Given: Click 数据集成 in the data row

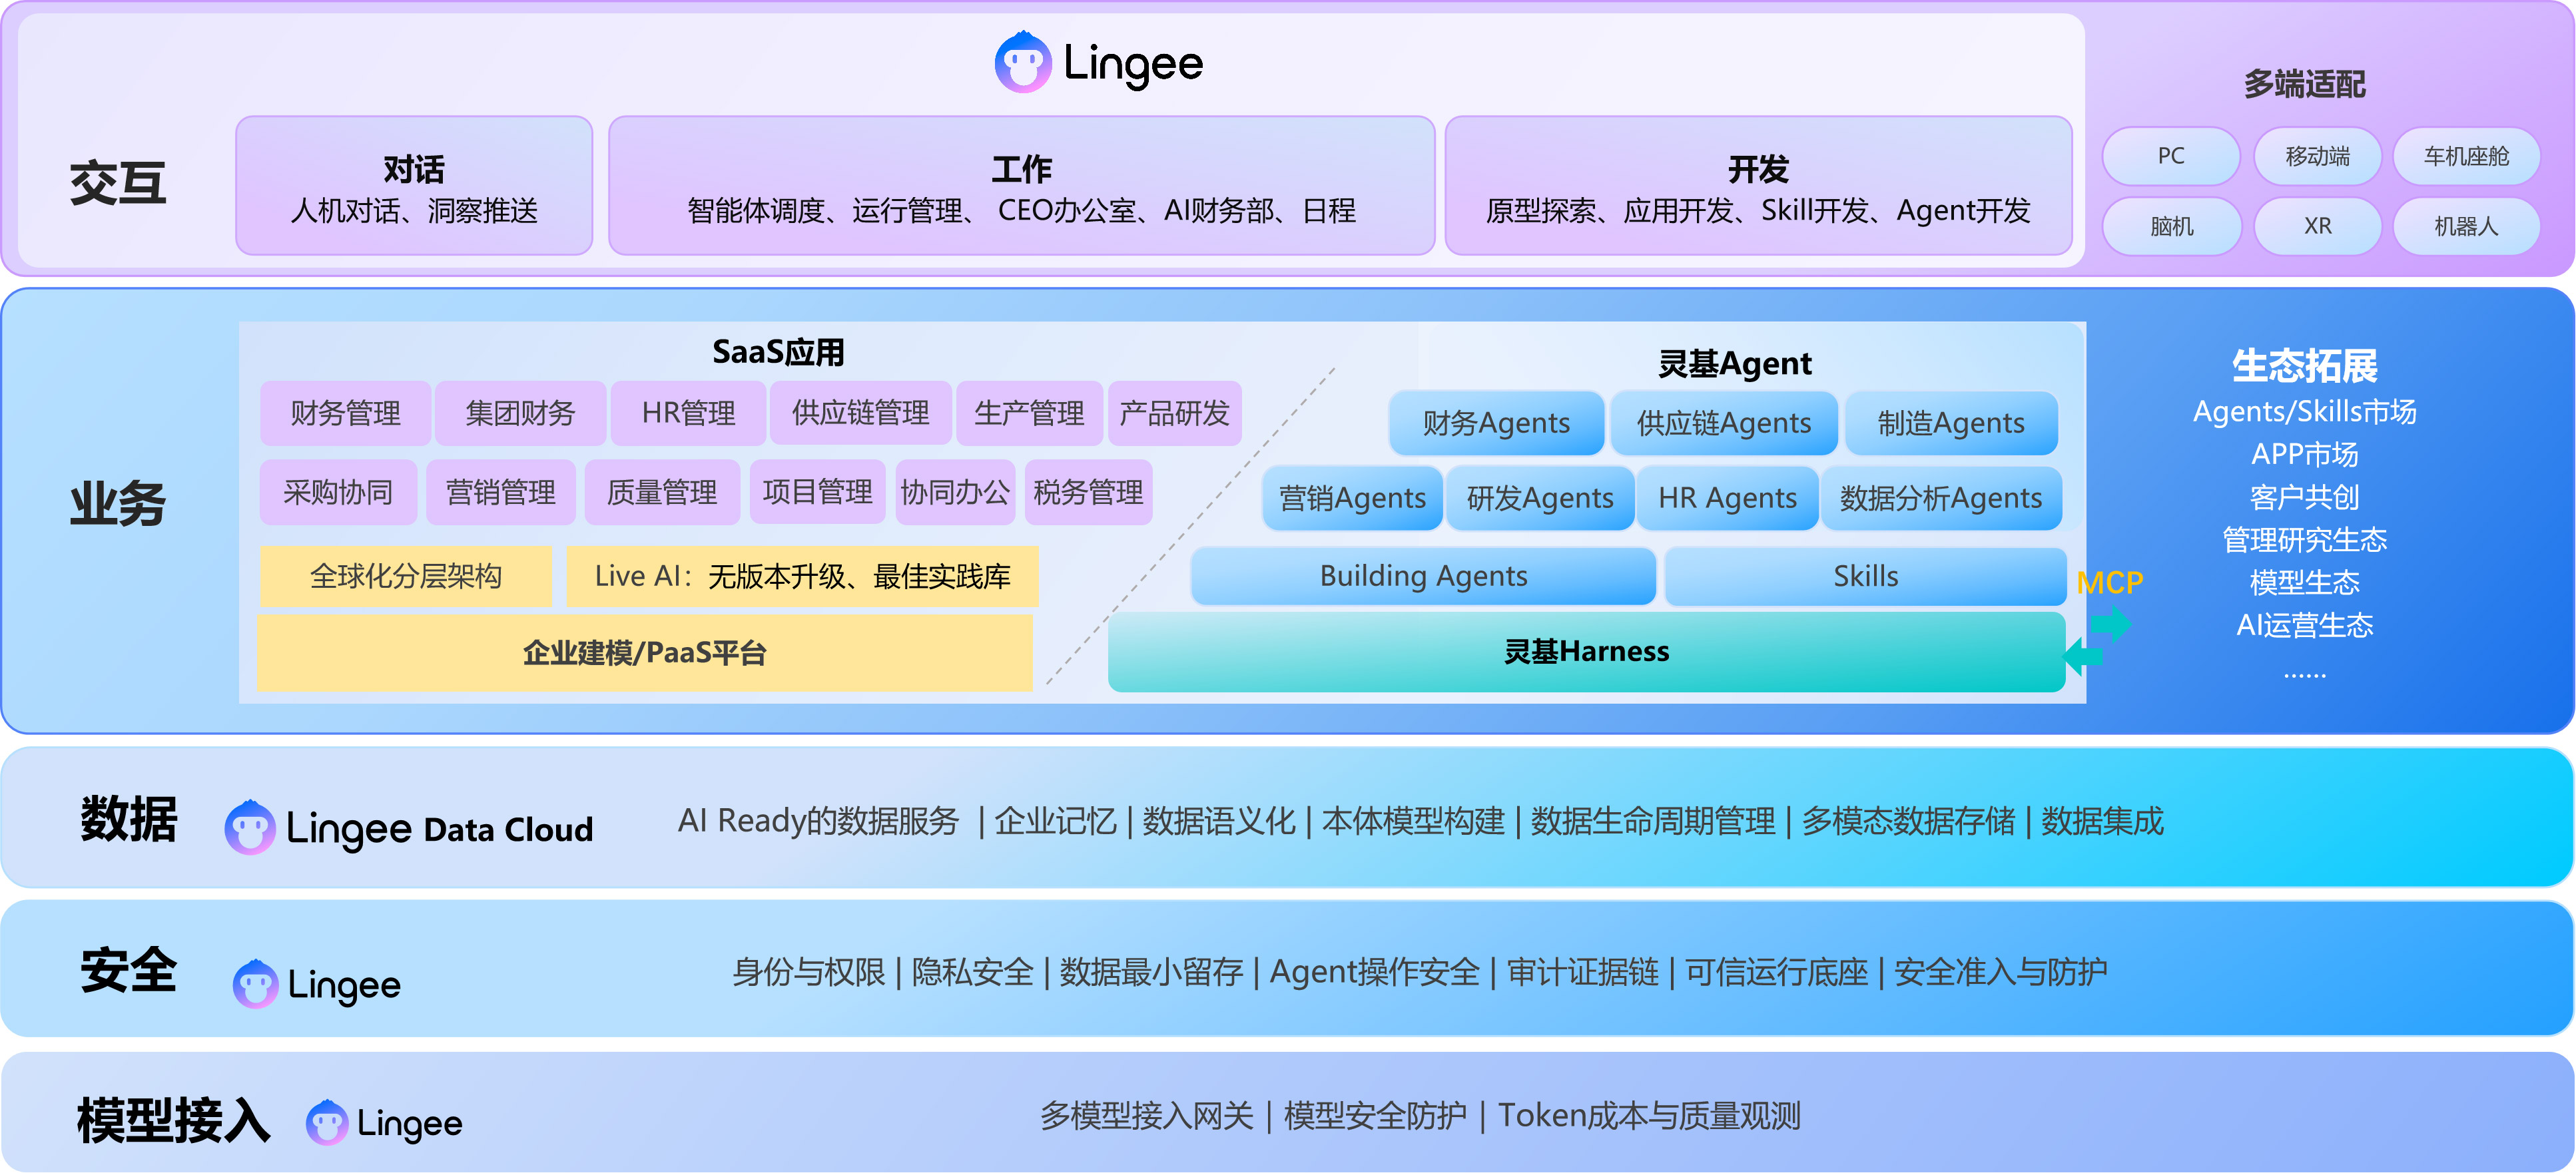Looking at the screenshot, I should (x=2102, y=821).
